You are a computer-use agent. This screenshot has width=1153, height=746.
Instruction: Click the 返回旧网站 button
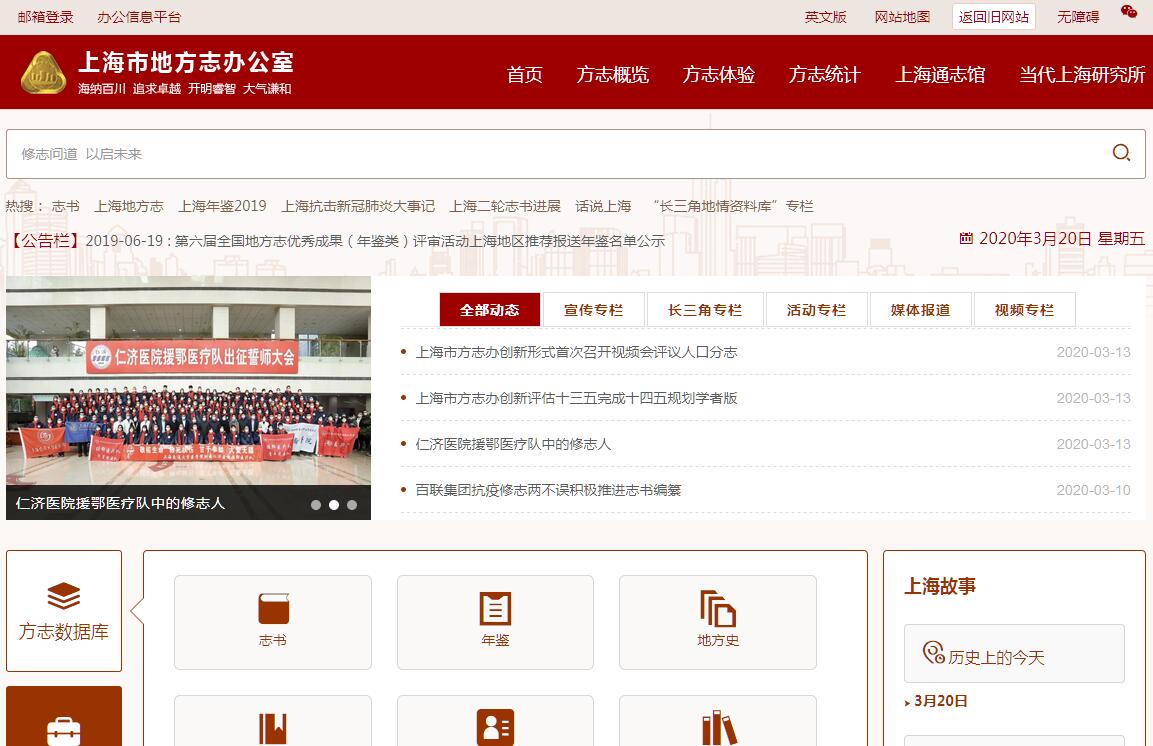[993, 17]
